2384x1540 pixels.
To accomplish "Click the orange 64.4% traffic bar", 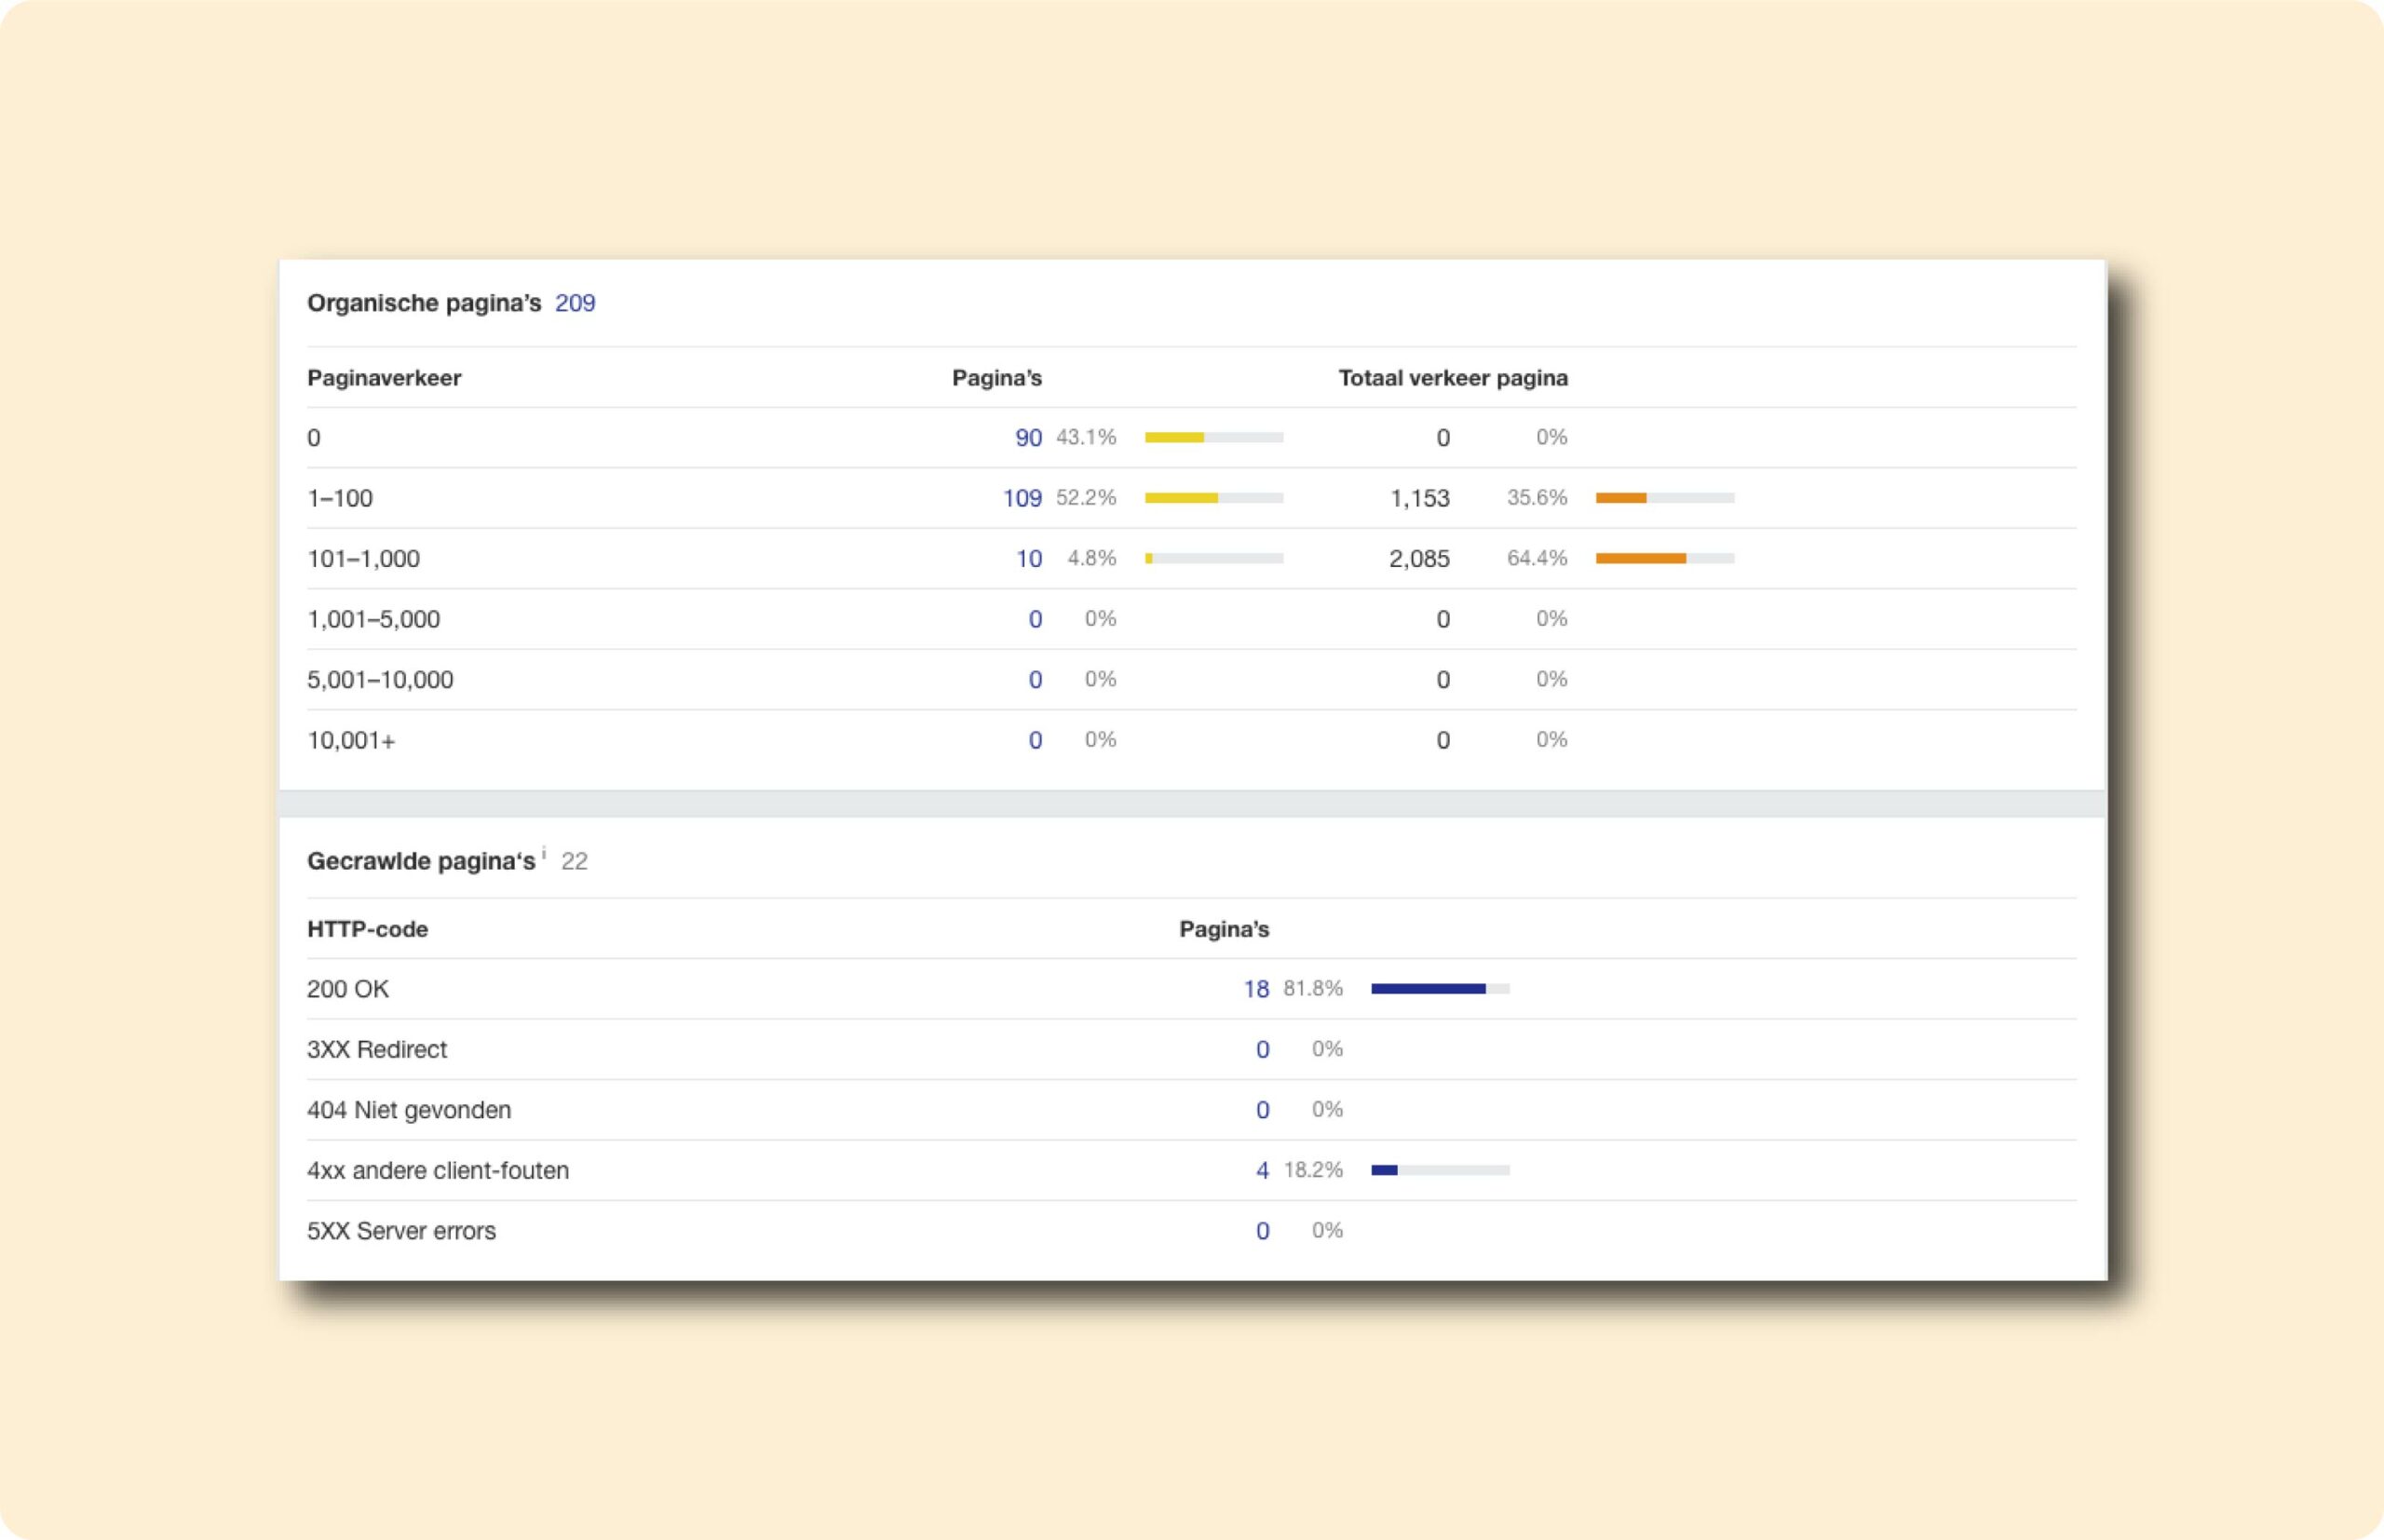I will pos(1665,558).
